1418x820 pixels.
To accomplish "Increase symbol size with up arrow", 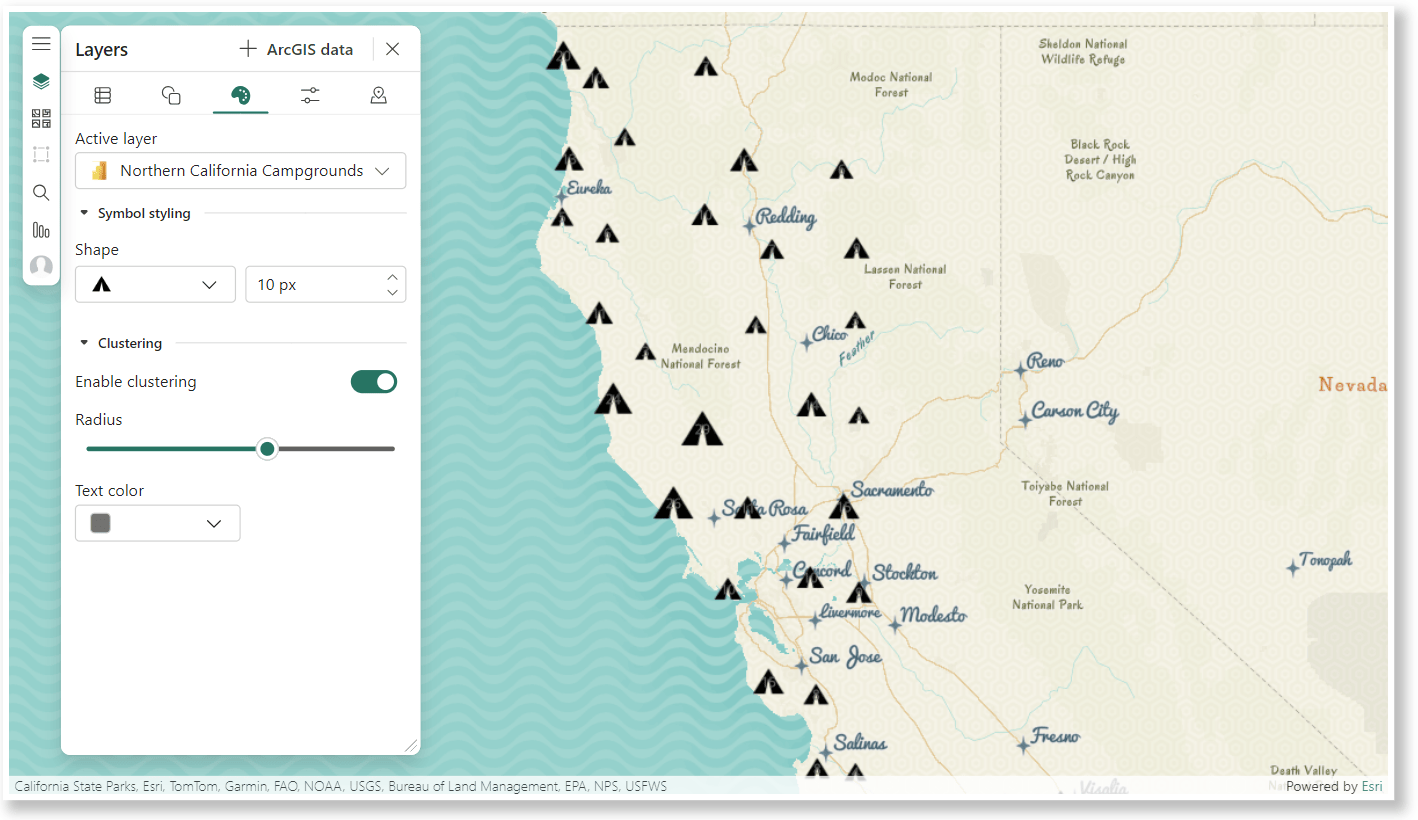I will (393, 277).
